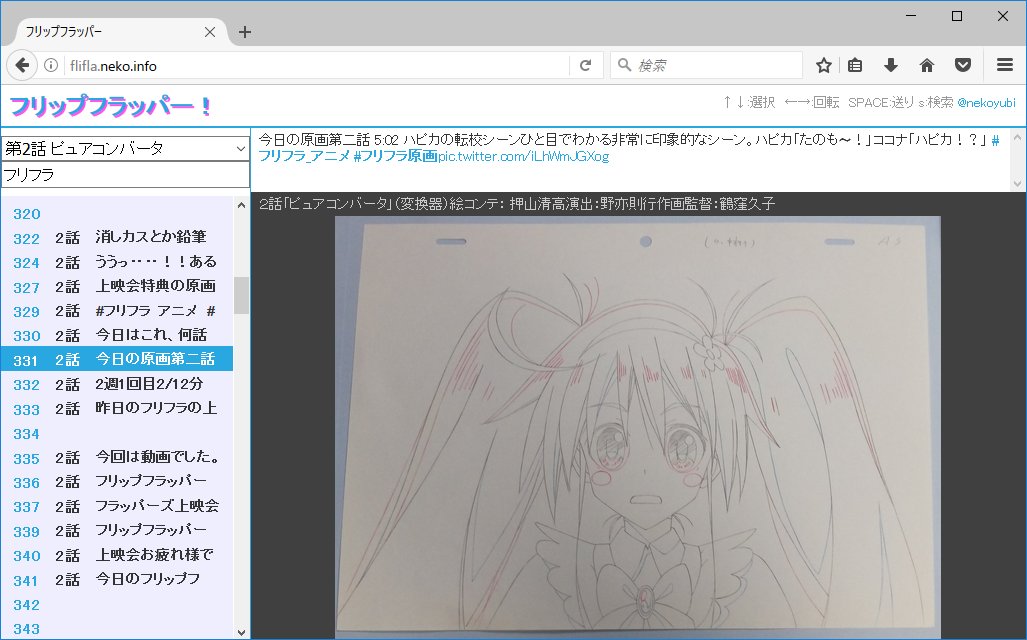Go to the home page icon
Screen dimensions: 1027x640
927,66
